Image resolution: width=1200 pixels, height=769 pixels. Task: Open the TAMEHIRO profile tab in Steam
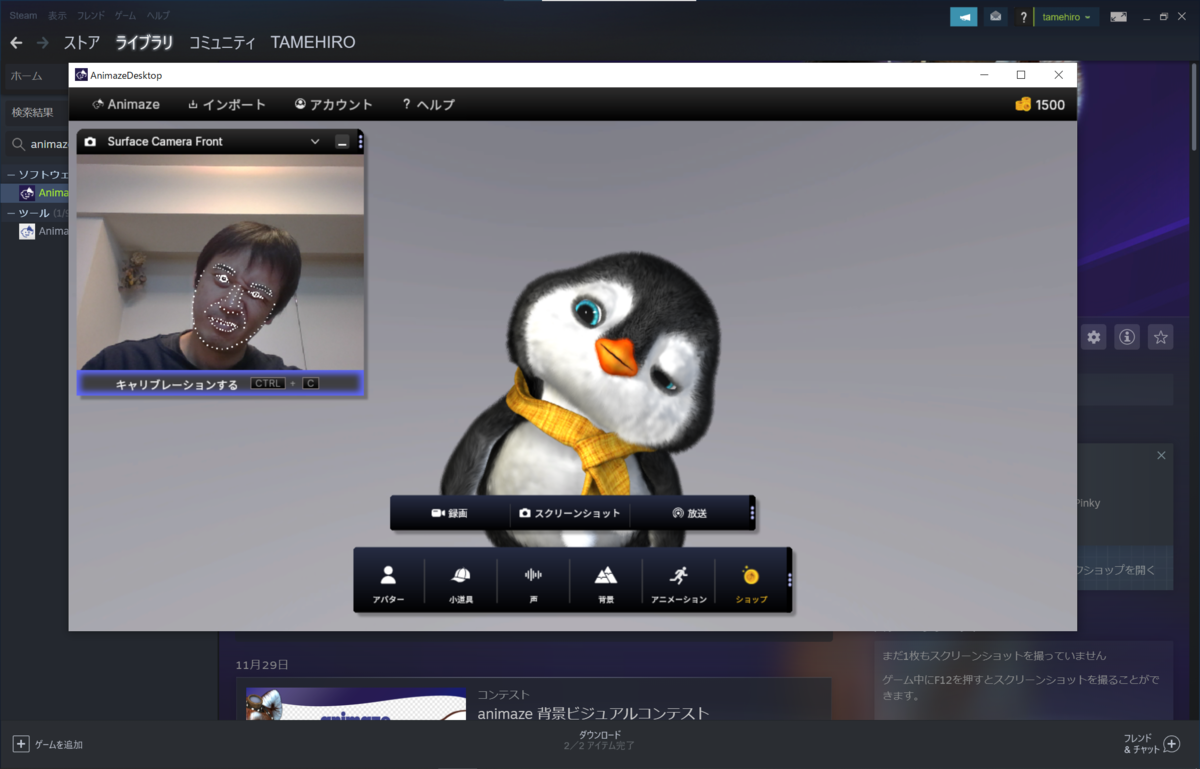tap(313, 43)
